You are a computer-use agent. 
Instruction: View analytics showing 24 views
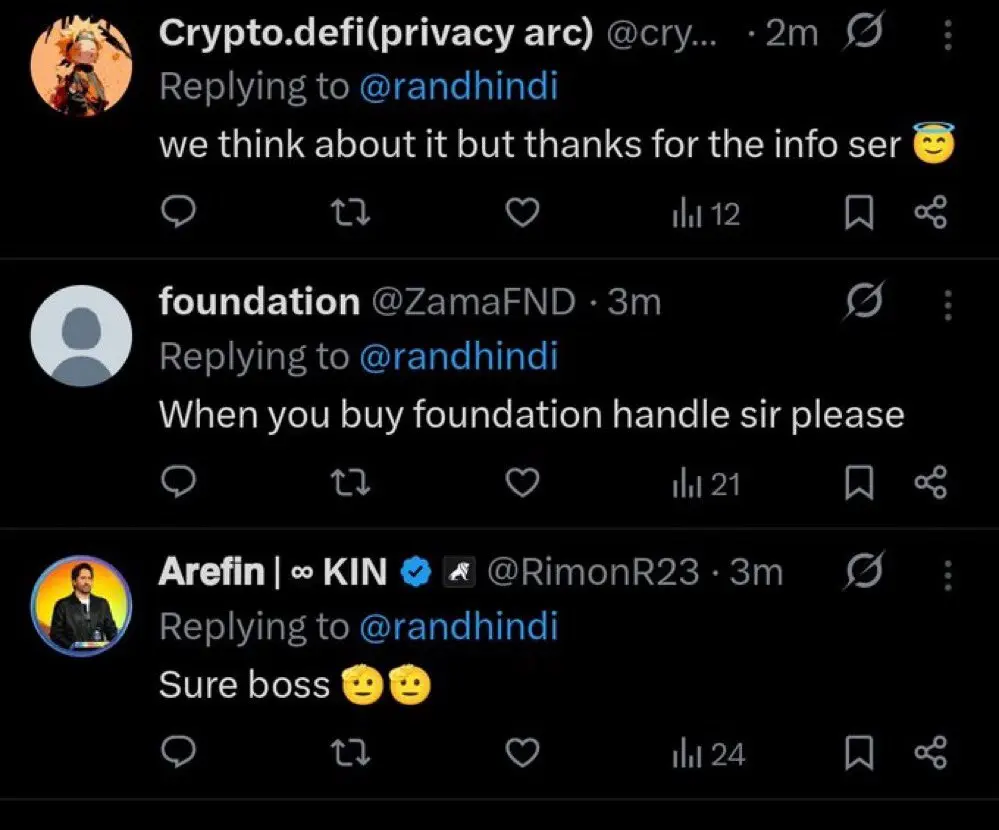point(708,755)
